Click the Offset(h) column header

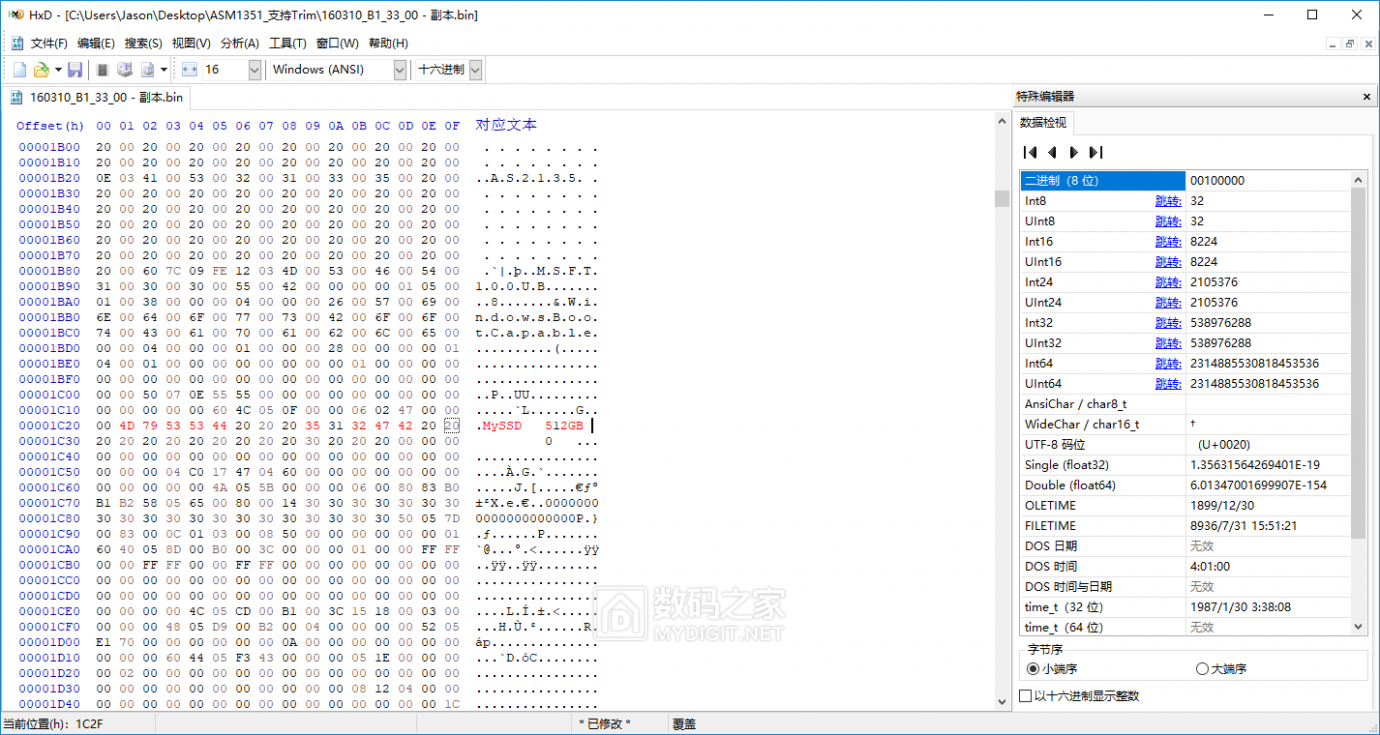[50, 126]
